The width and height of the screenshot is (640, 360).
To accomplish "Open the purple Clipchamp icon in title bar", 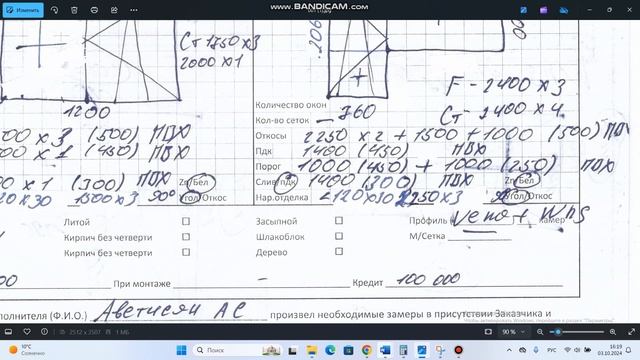I will coord(543,10).
